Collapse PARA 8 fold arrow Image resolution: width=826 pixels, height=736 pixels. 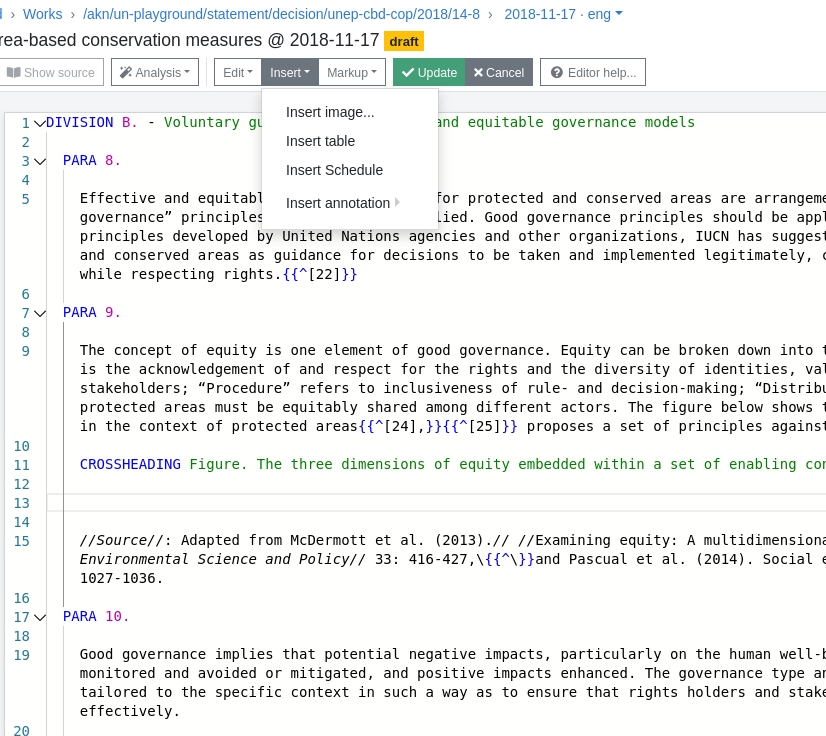coord(40,161)
